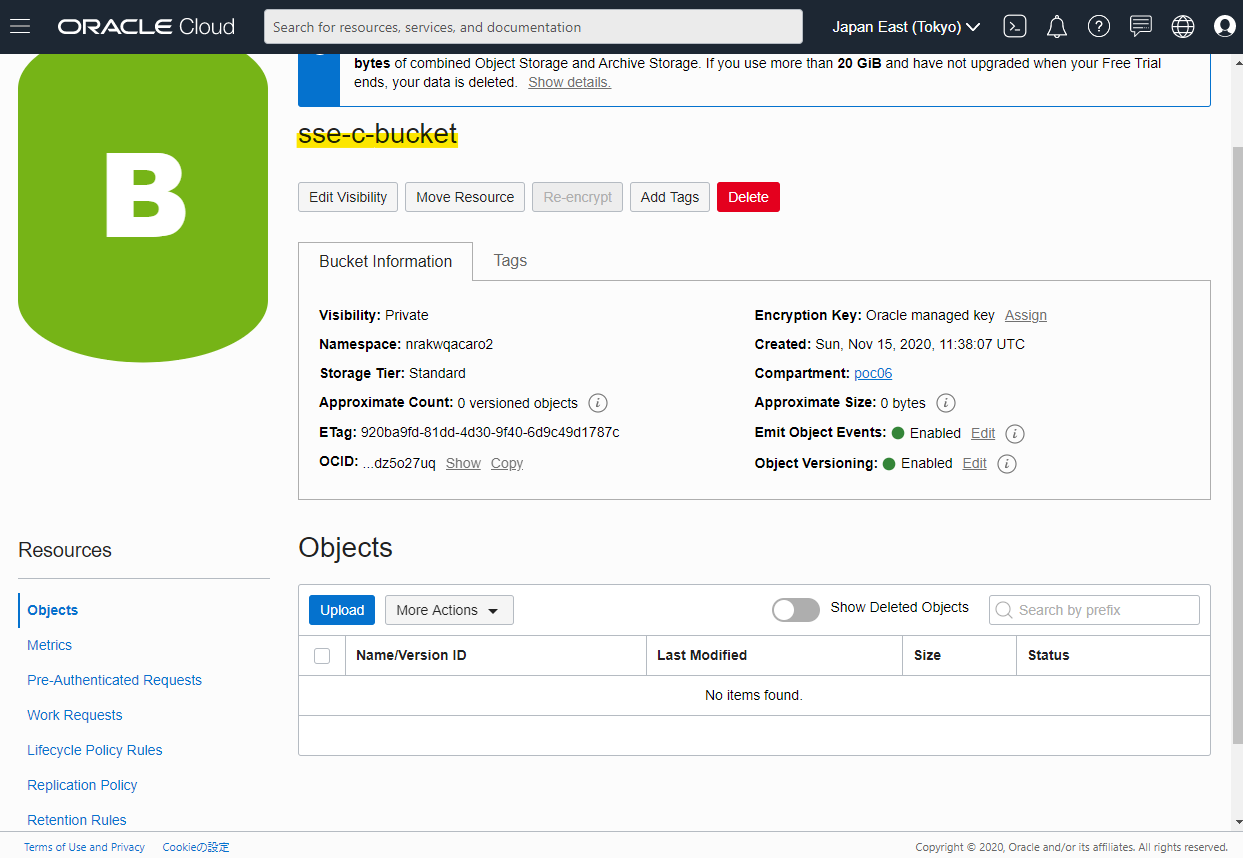
Task: Click the red Delete button
Action: pyautogui.click(x=748, y=197)
